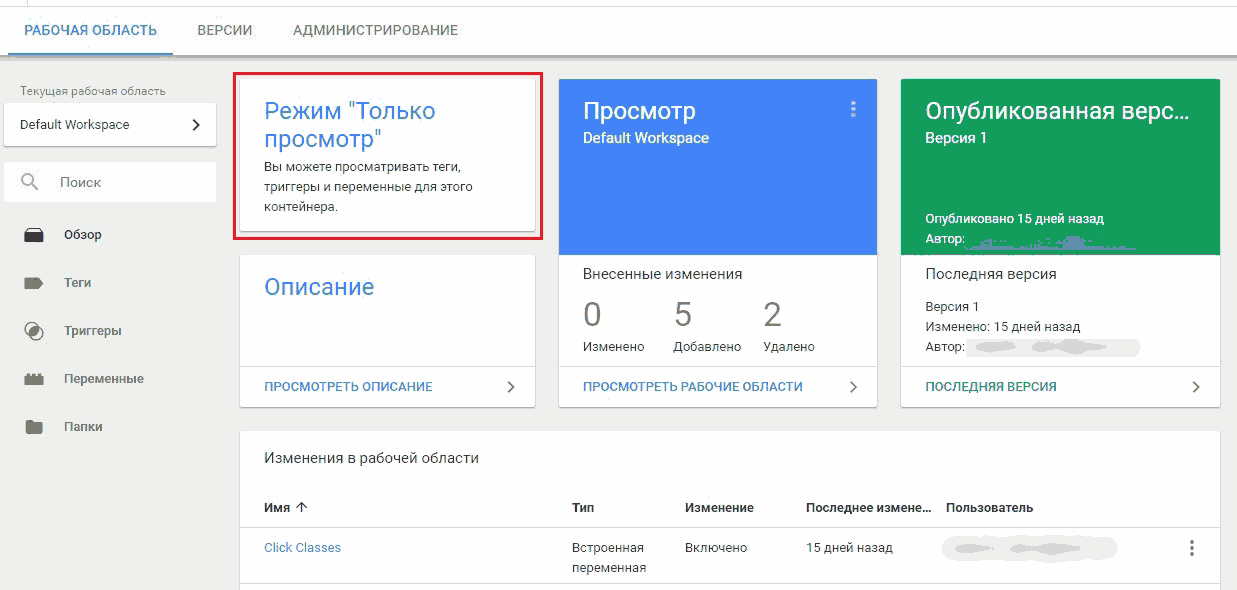The image size is (1237, 590).
Task: Open the Обзор overview icon
Action: coord(34,235)
